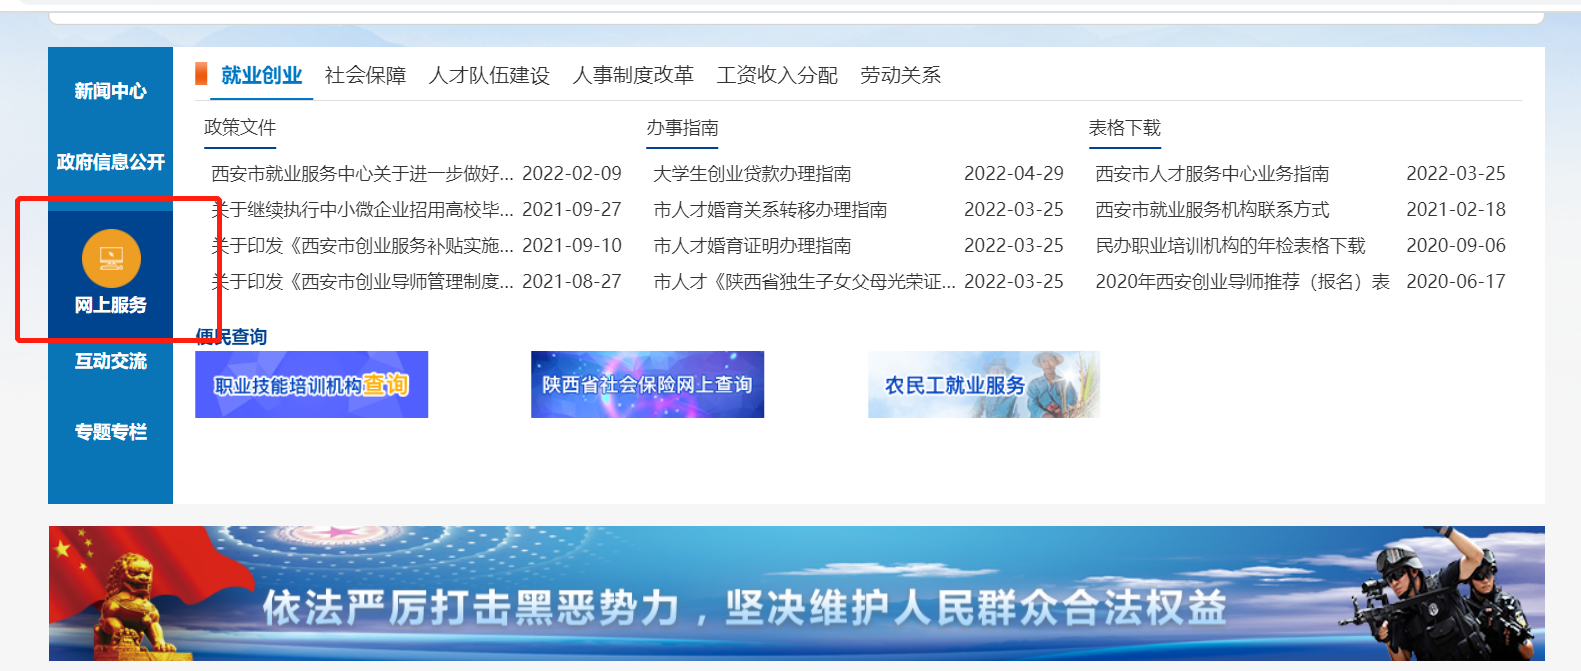Click date 2022-04-29 in 办事指南 list

pos(1014,174)
